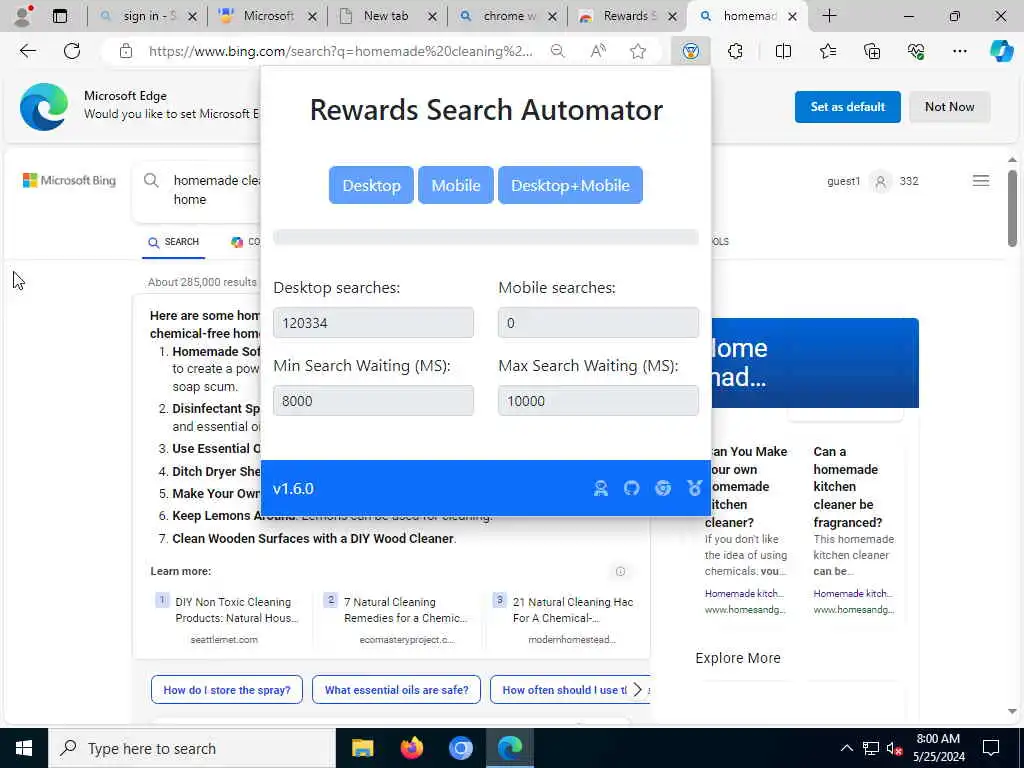
Task: Close the 'homemad' active tab
Action: tap(792, 16)
